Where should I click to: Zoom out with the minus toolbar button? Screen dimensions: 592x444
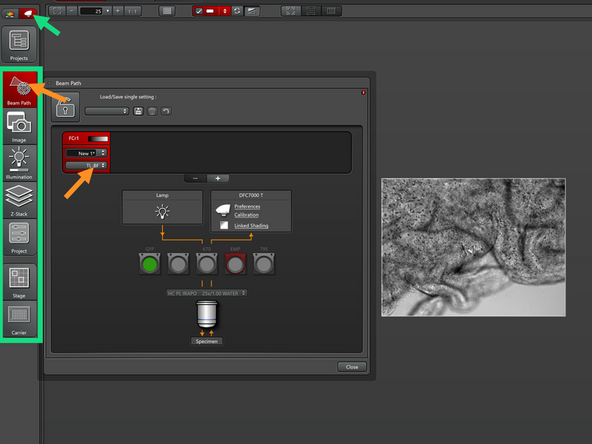point(72,11)
